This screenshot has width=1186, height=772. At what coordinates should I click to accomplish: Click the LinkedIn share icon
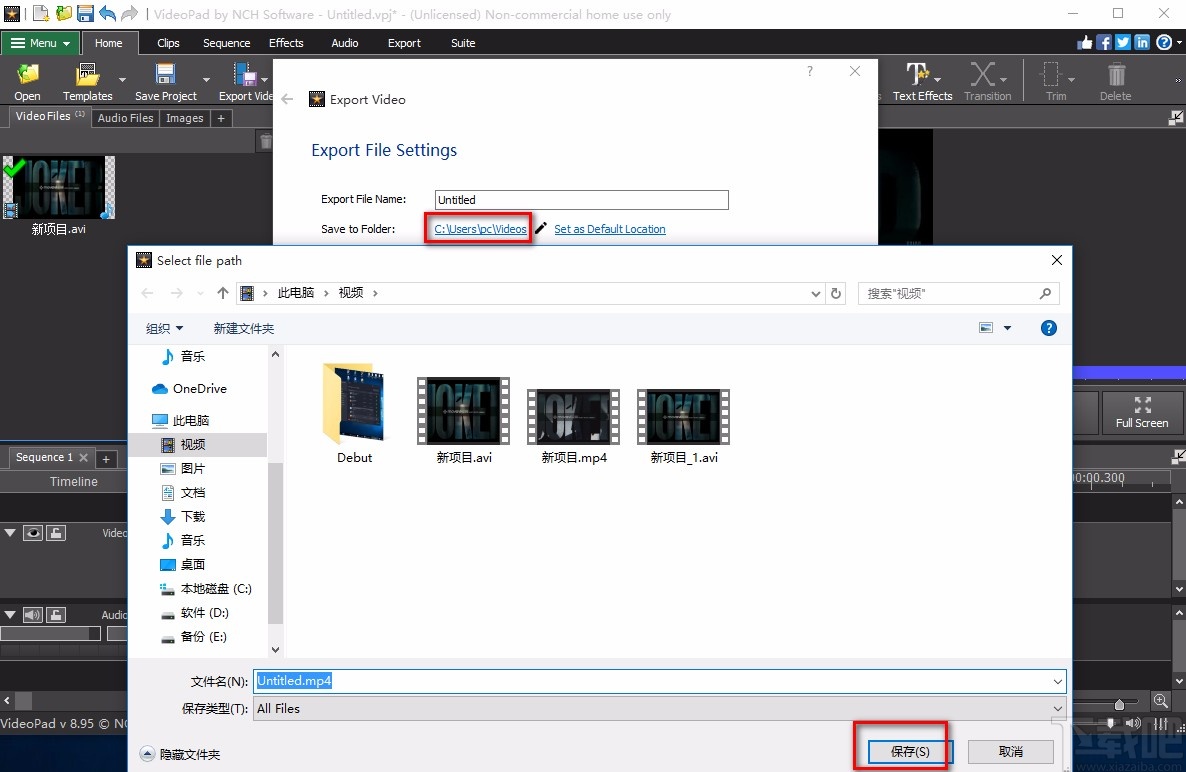[x=1142, y=42]
